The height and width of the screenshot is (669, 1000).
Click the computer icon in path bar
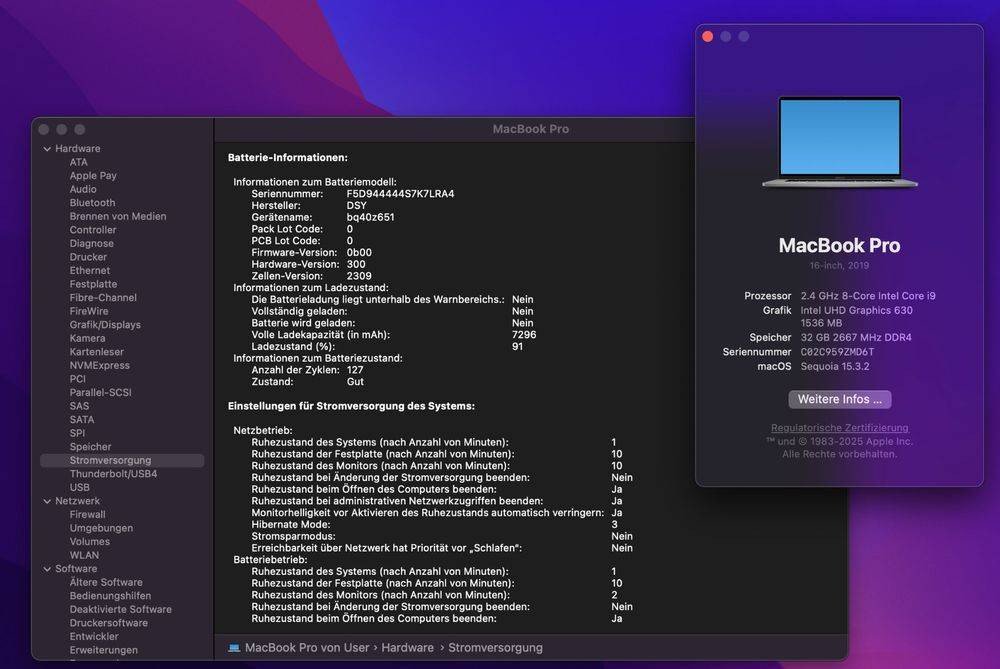pyautogui.click(x=234, y=648)
